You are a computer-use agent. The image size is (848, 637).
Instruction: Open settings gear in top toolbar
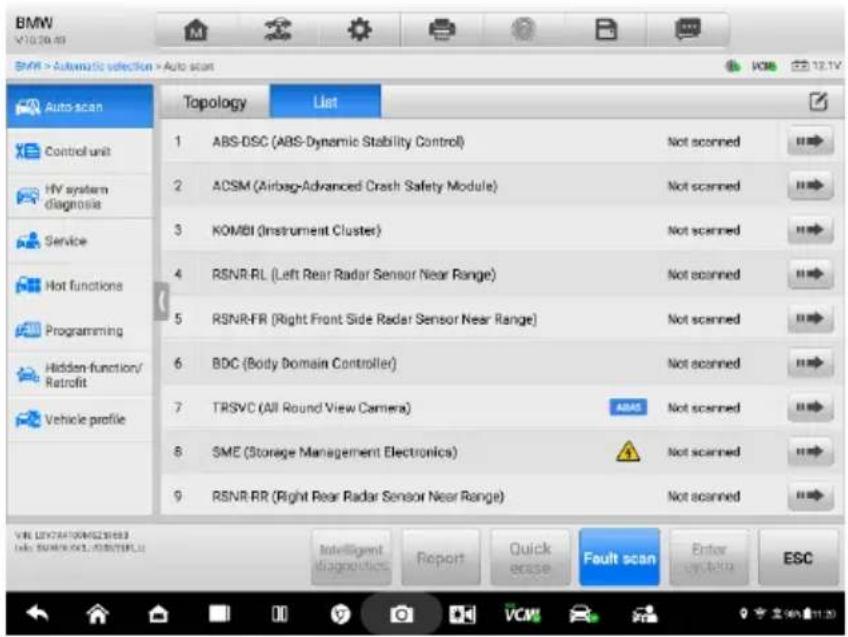click(360, 29)
